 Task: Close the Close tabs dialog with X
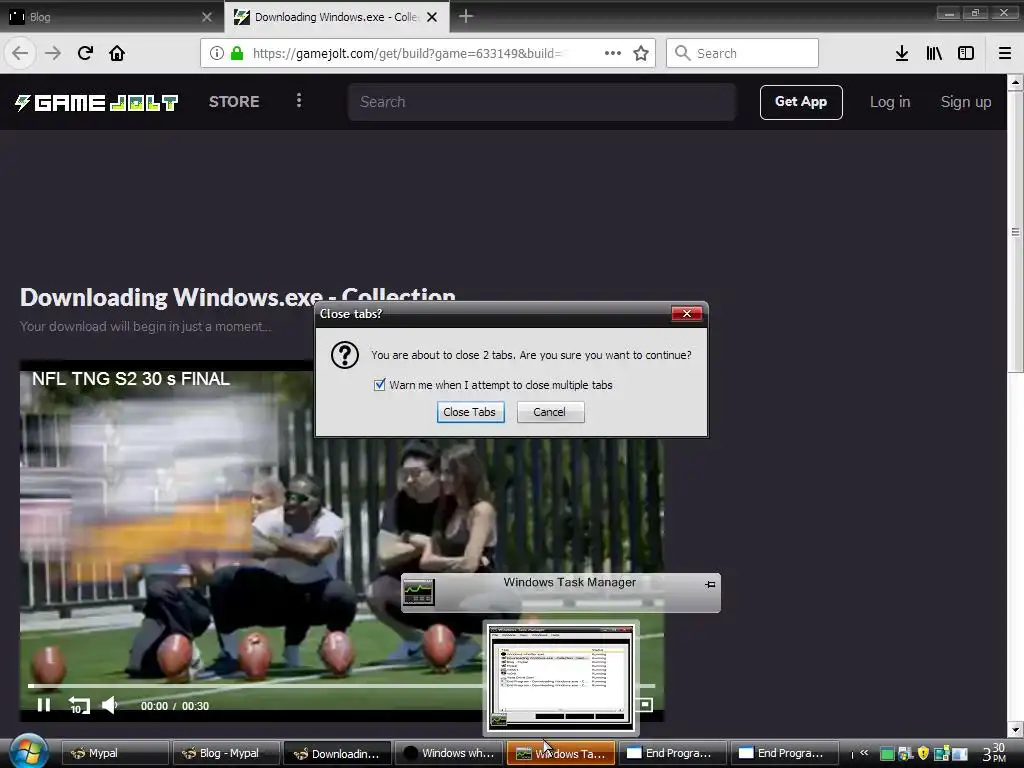[686, 313]
